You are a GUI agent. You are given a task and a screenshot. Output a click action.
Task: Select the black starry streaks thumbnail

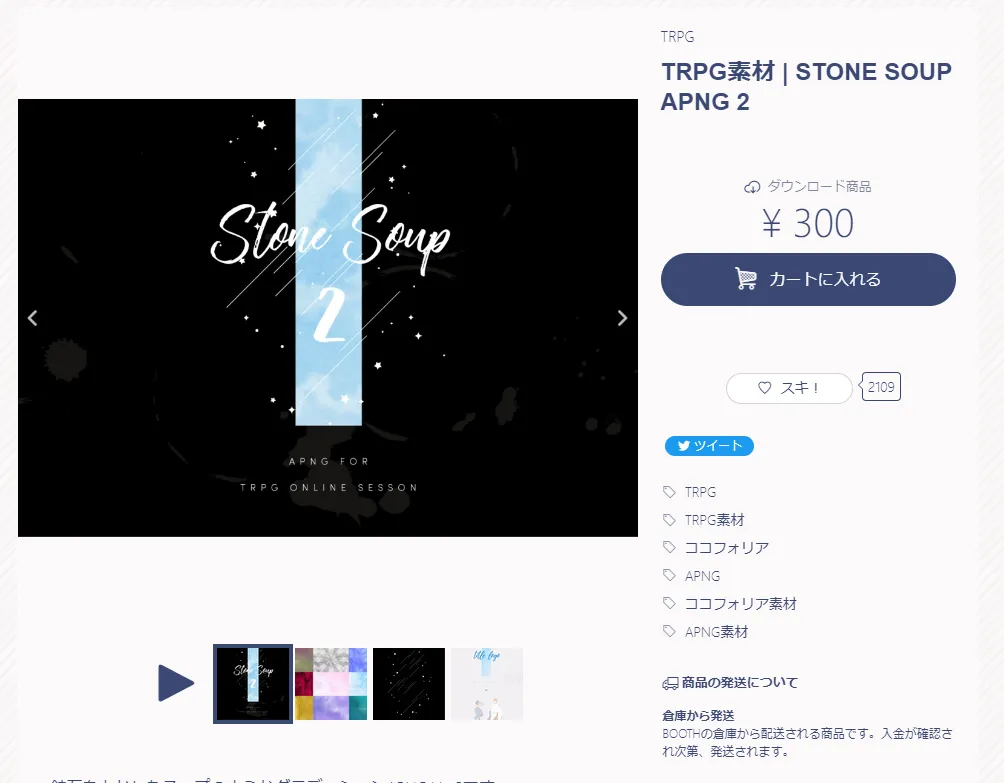click(409, 684)
